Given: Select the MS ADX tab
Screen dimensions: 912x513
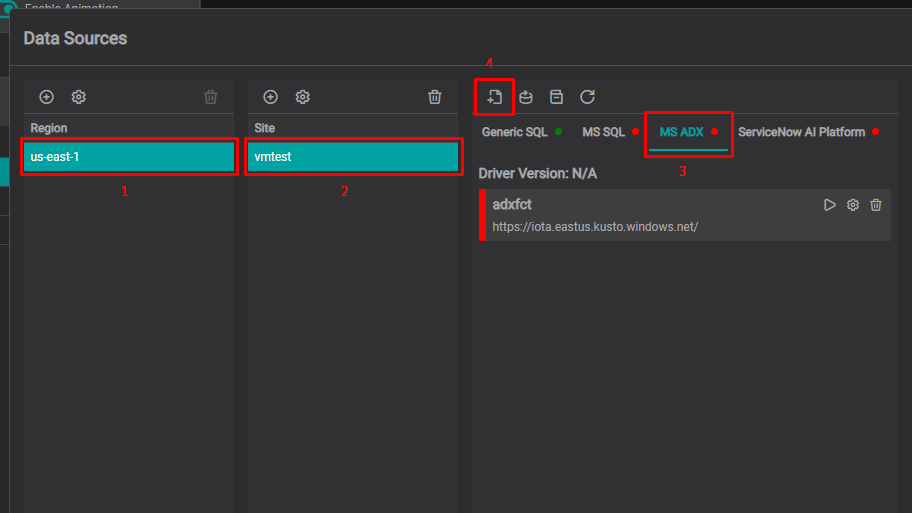Looking at the screenshot, I should [x=682, y=132].
